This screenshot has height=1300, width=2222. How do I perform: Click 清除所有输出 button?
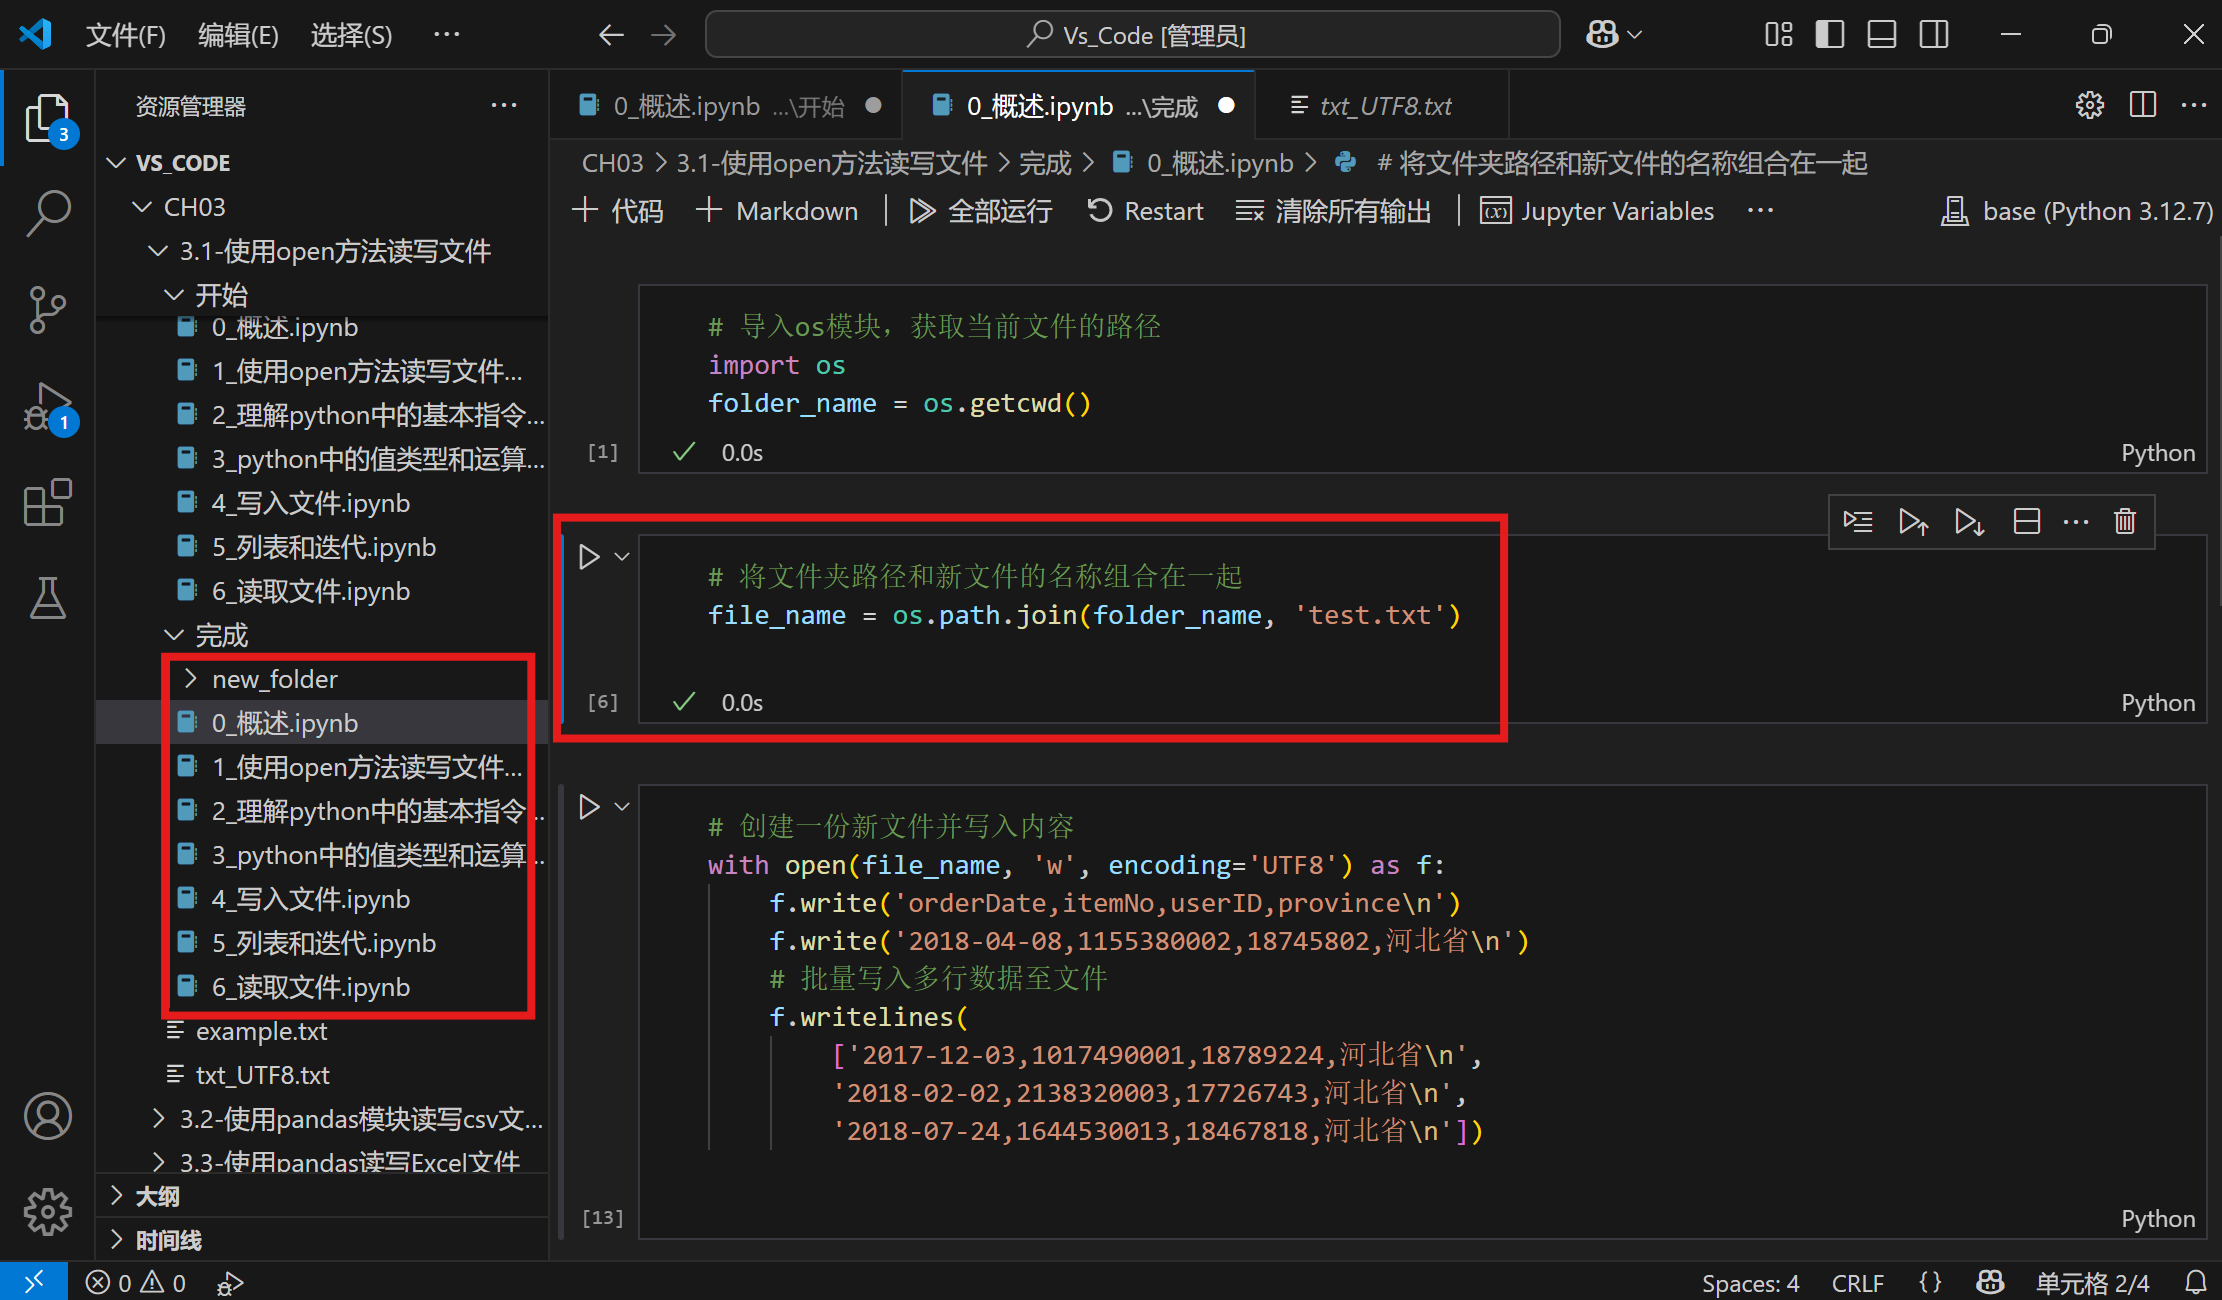[1333, 211]
